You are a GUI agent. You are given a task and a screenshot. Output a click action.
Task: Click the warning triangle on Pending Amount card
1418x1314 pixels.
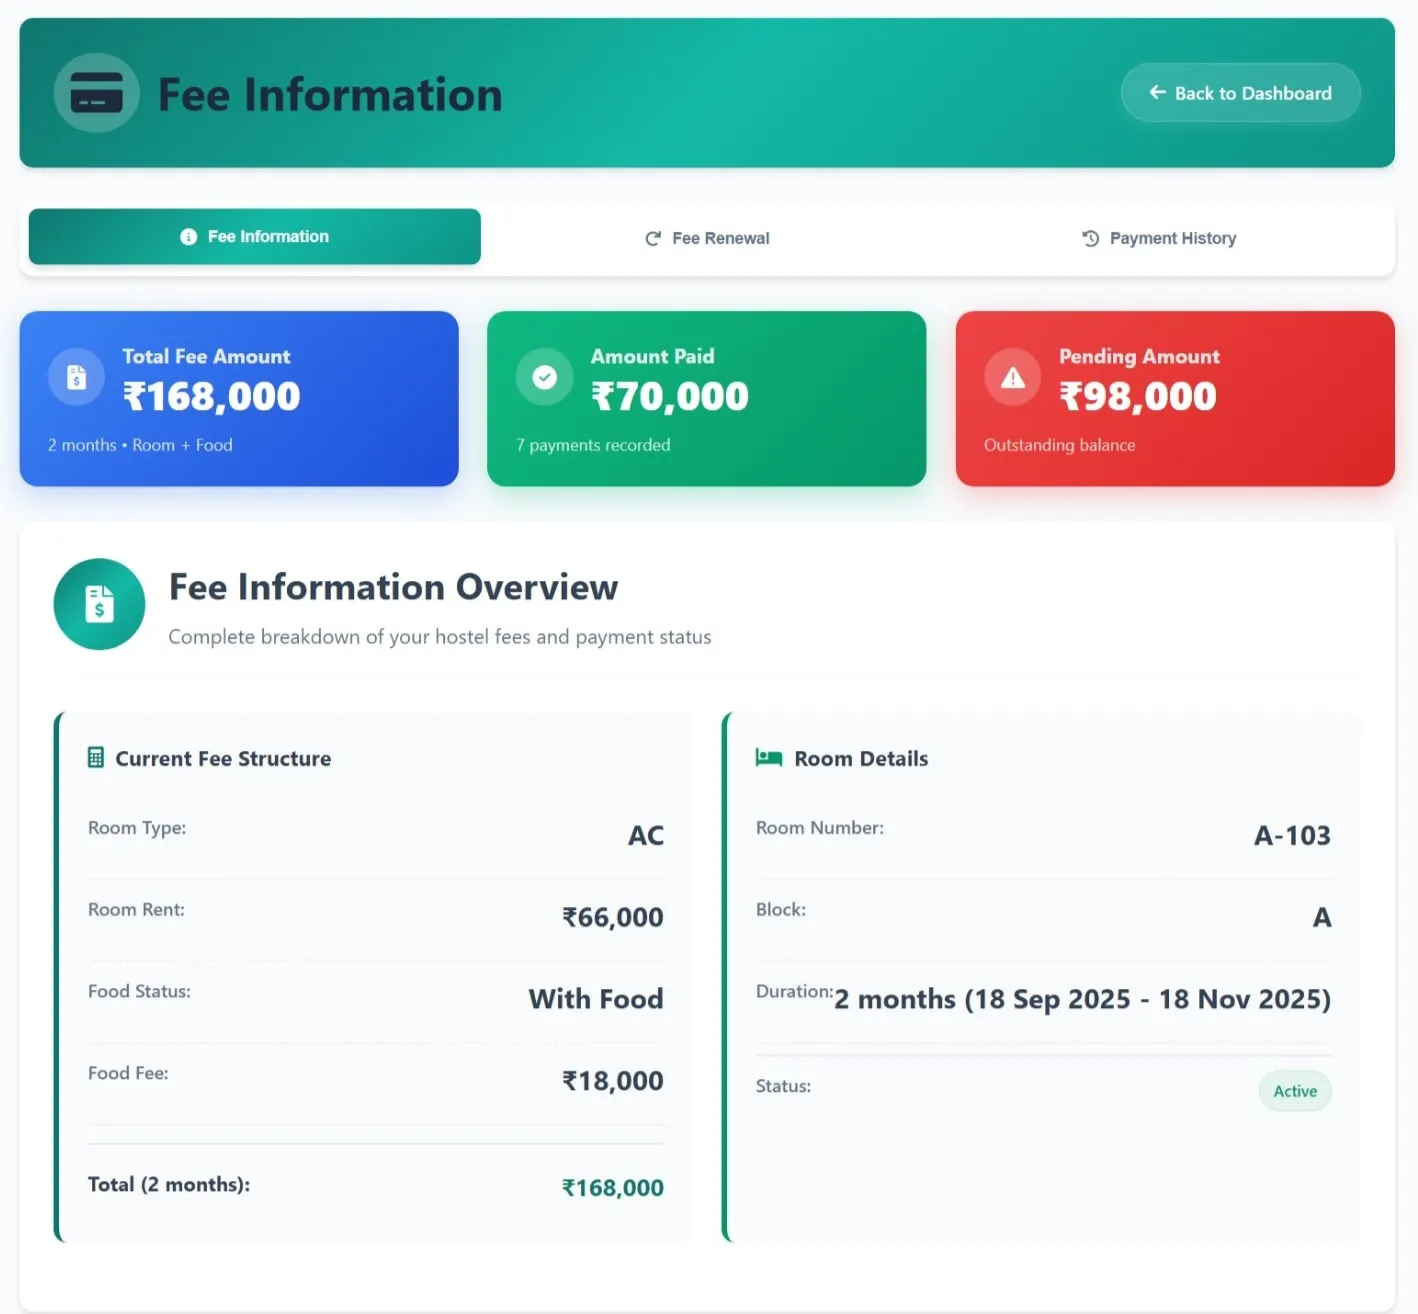click(1011, 377)
